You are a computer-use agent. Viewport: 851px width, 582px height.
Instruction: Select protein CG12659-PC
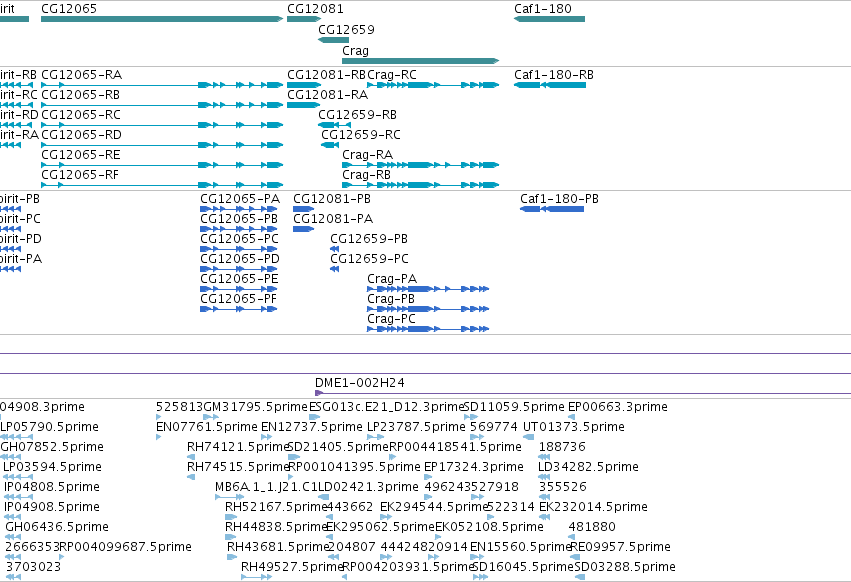pos(369,259)
